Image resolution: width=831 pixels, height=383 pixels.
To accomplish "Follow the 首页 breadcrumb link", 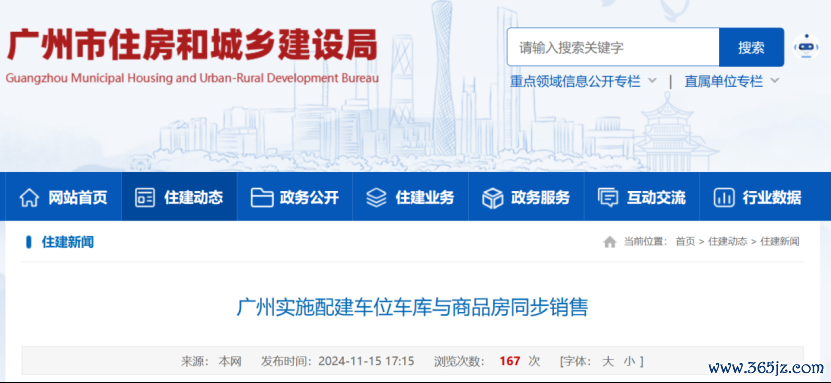I will pyautogui.click(x=685, y=242).
